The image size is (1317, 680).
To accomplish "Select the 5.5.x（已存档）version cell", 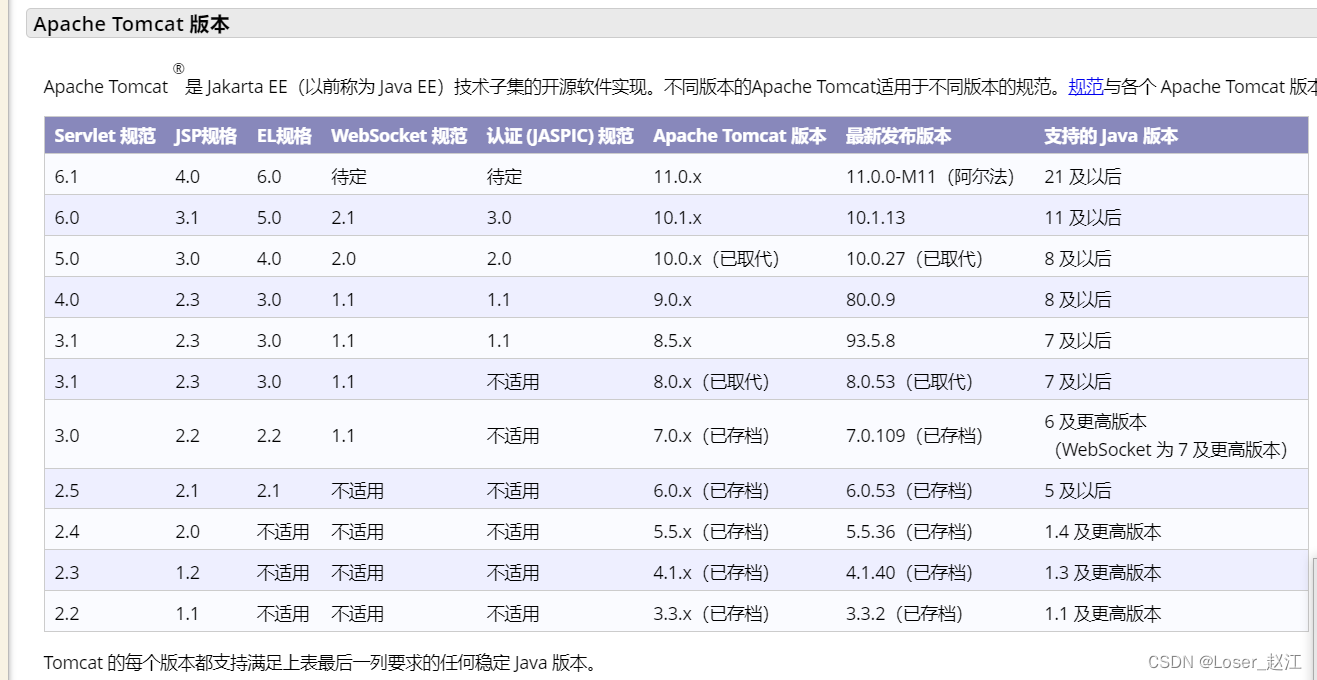I will 711,532.
